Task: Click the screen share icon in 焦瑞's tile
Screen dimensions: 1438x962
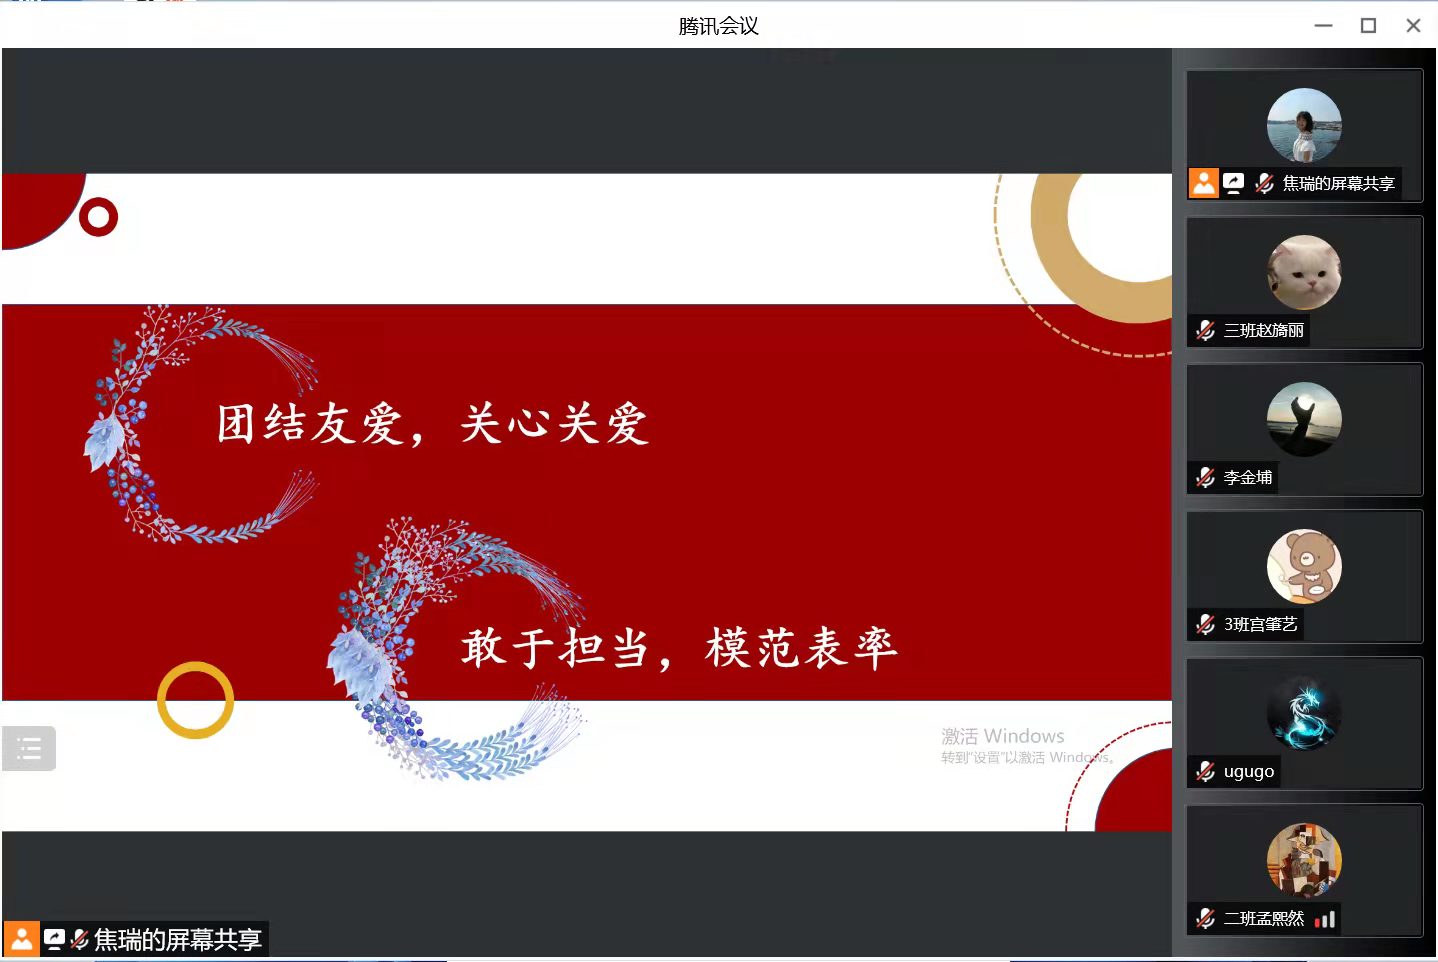Action: pos(1233,183)
